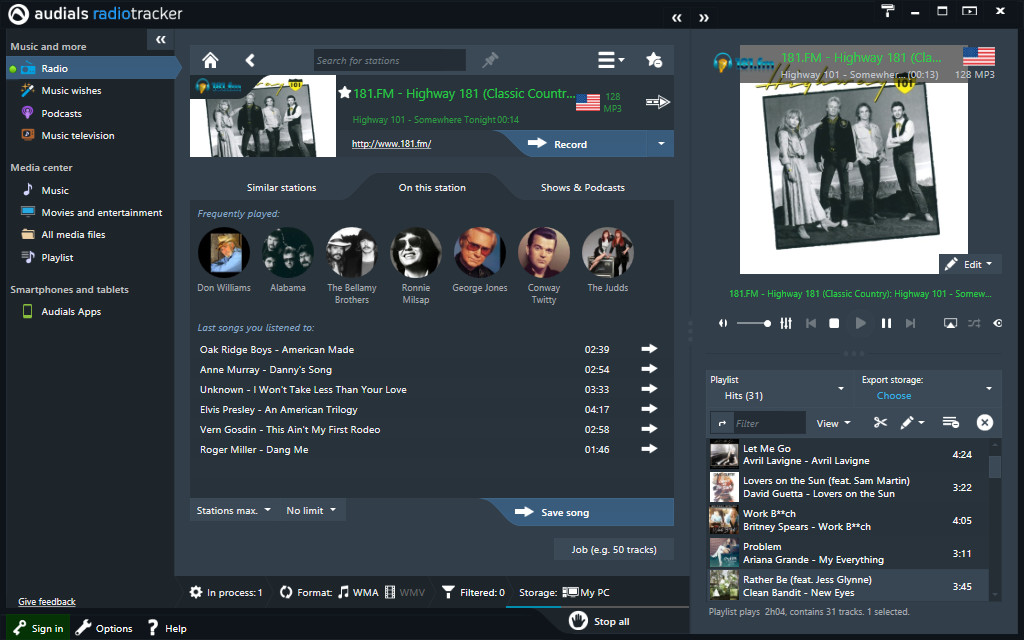Click the arrow next to Oak Ridge Boys song
The image size is (1024, 640).
coord(649,349)
